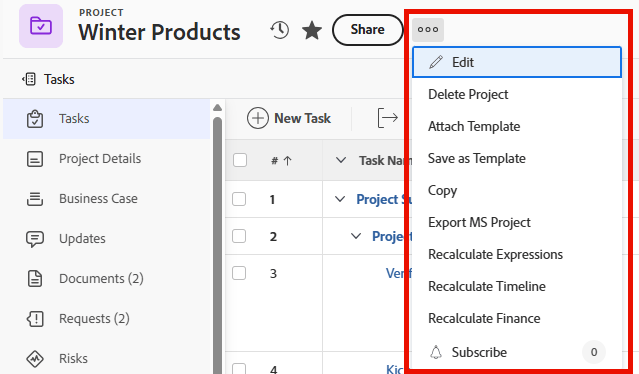
Task: Open Requests (2) section
Action: [x=106, y=319]
